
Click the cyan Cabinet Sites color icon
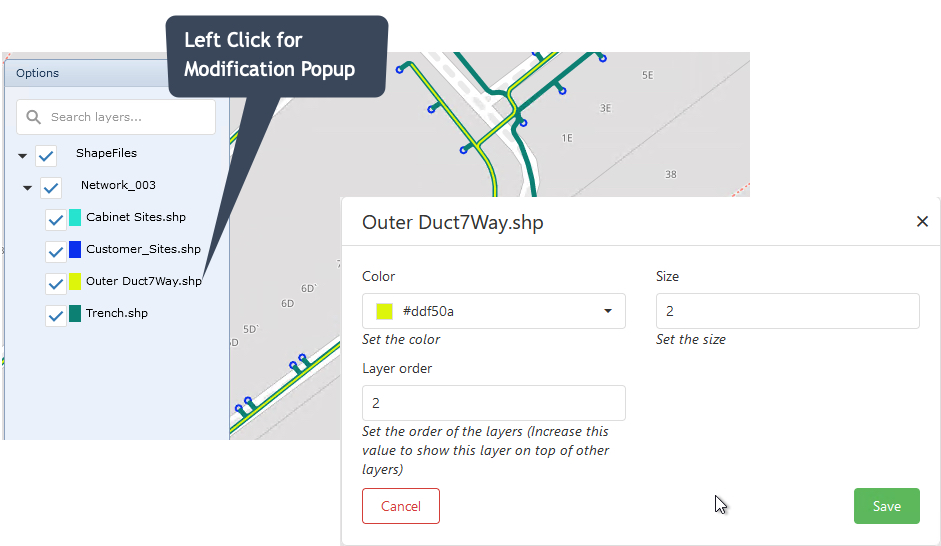pyautogui.click(x=75, y=218)
